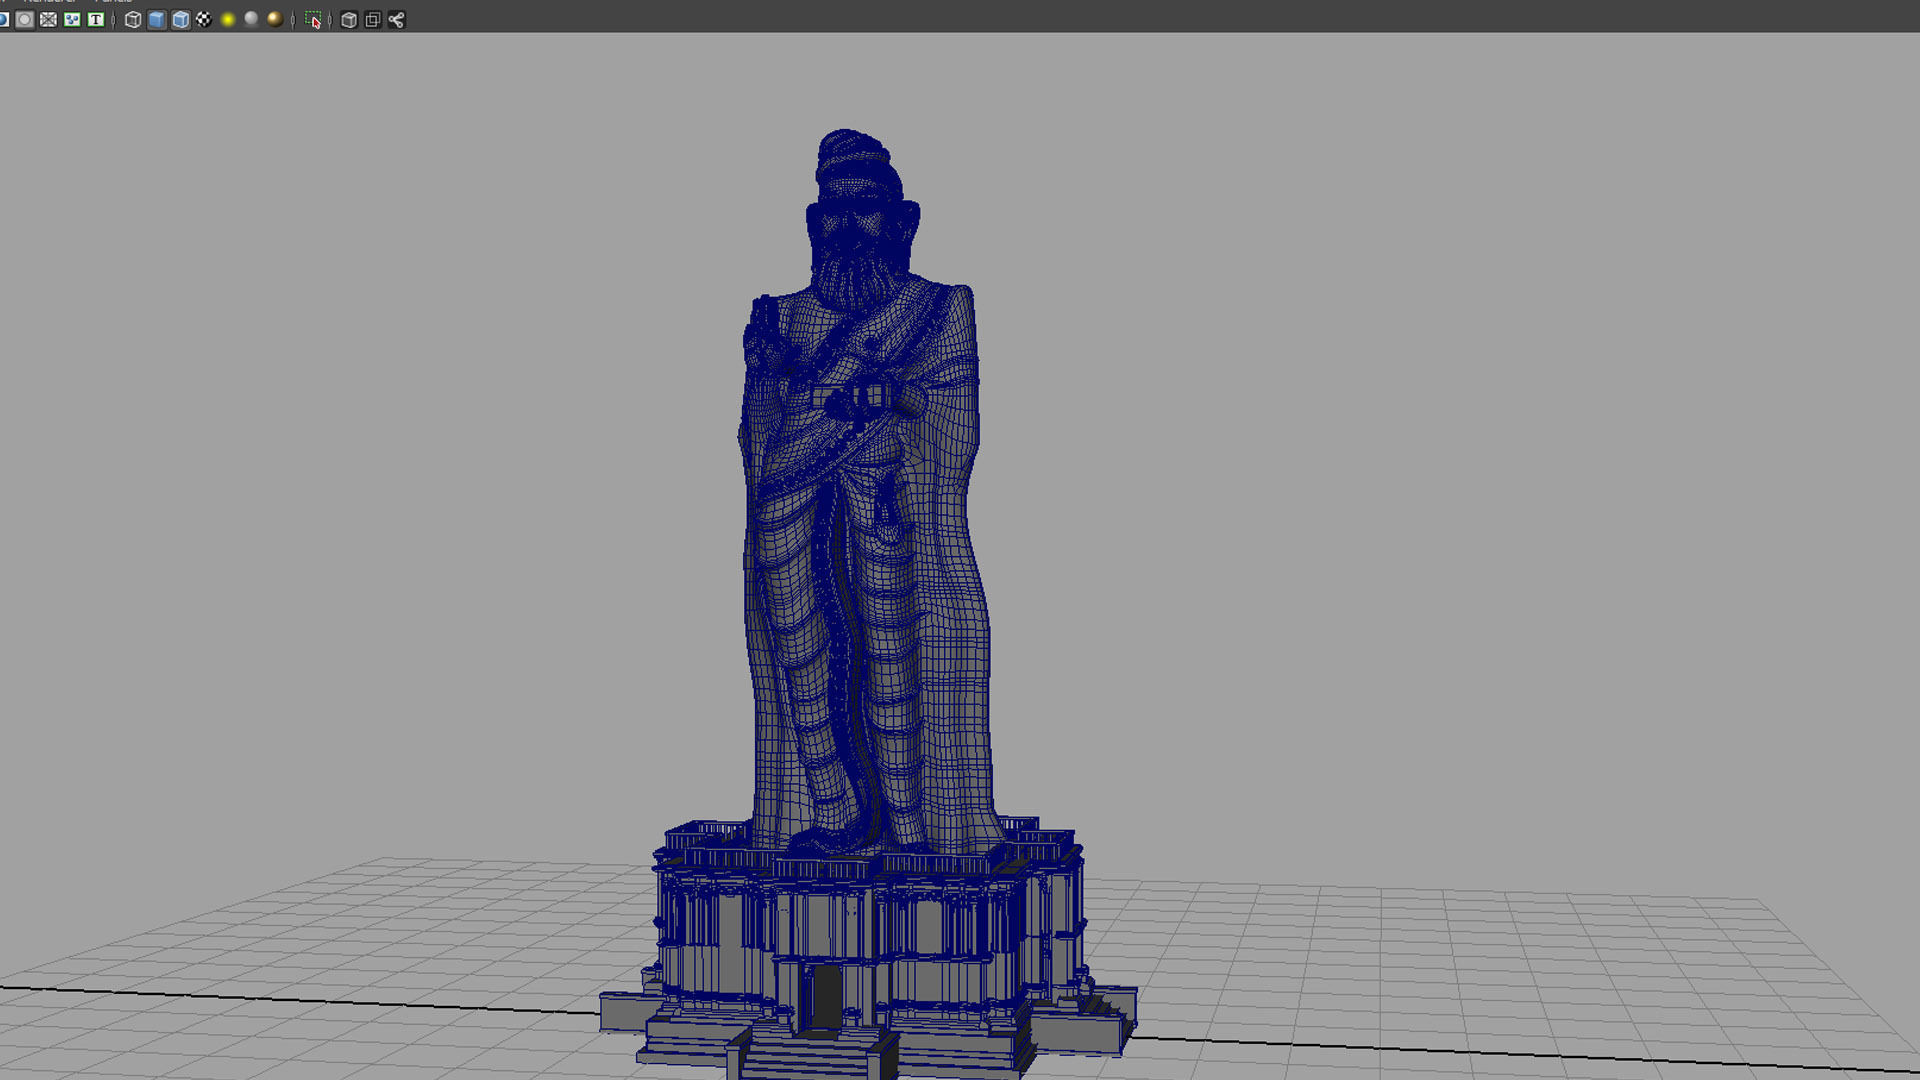1920x1080 pixels.
Task: Toggle the X-ray joints icon
Action: click(x=397, y=19)
